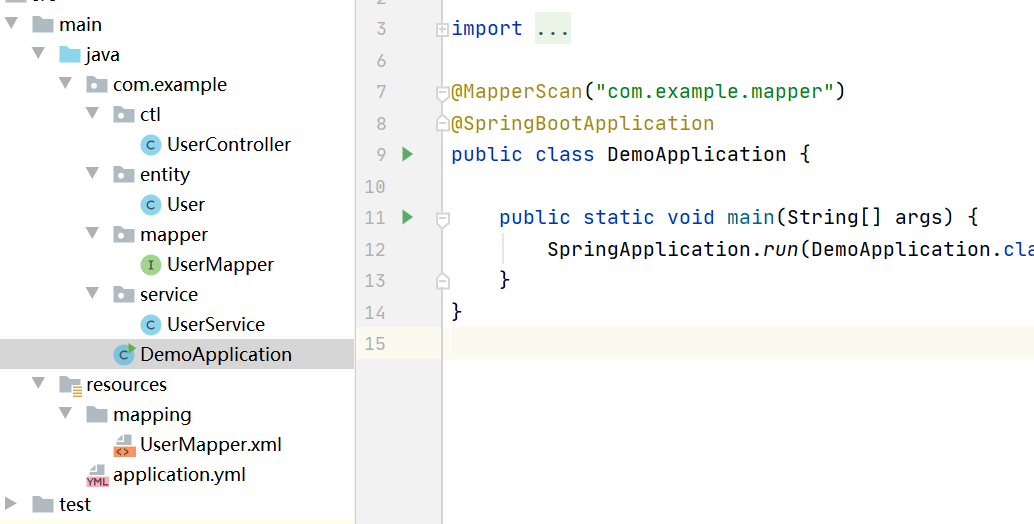Image resolution: width=1034 pixels, height=524 pixels.
Task: Collapse the mapper package arrow
Action: pos(92,233)
